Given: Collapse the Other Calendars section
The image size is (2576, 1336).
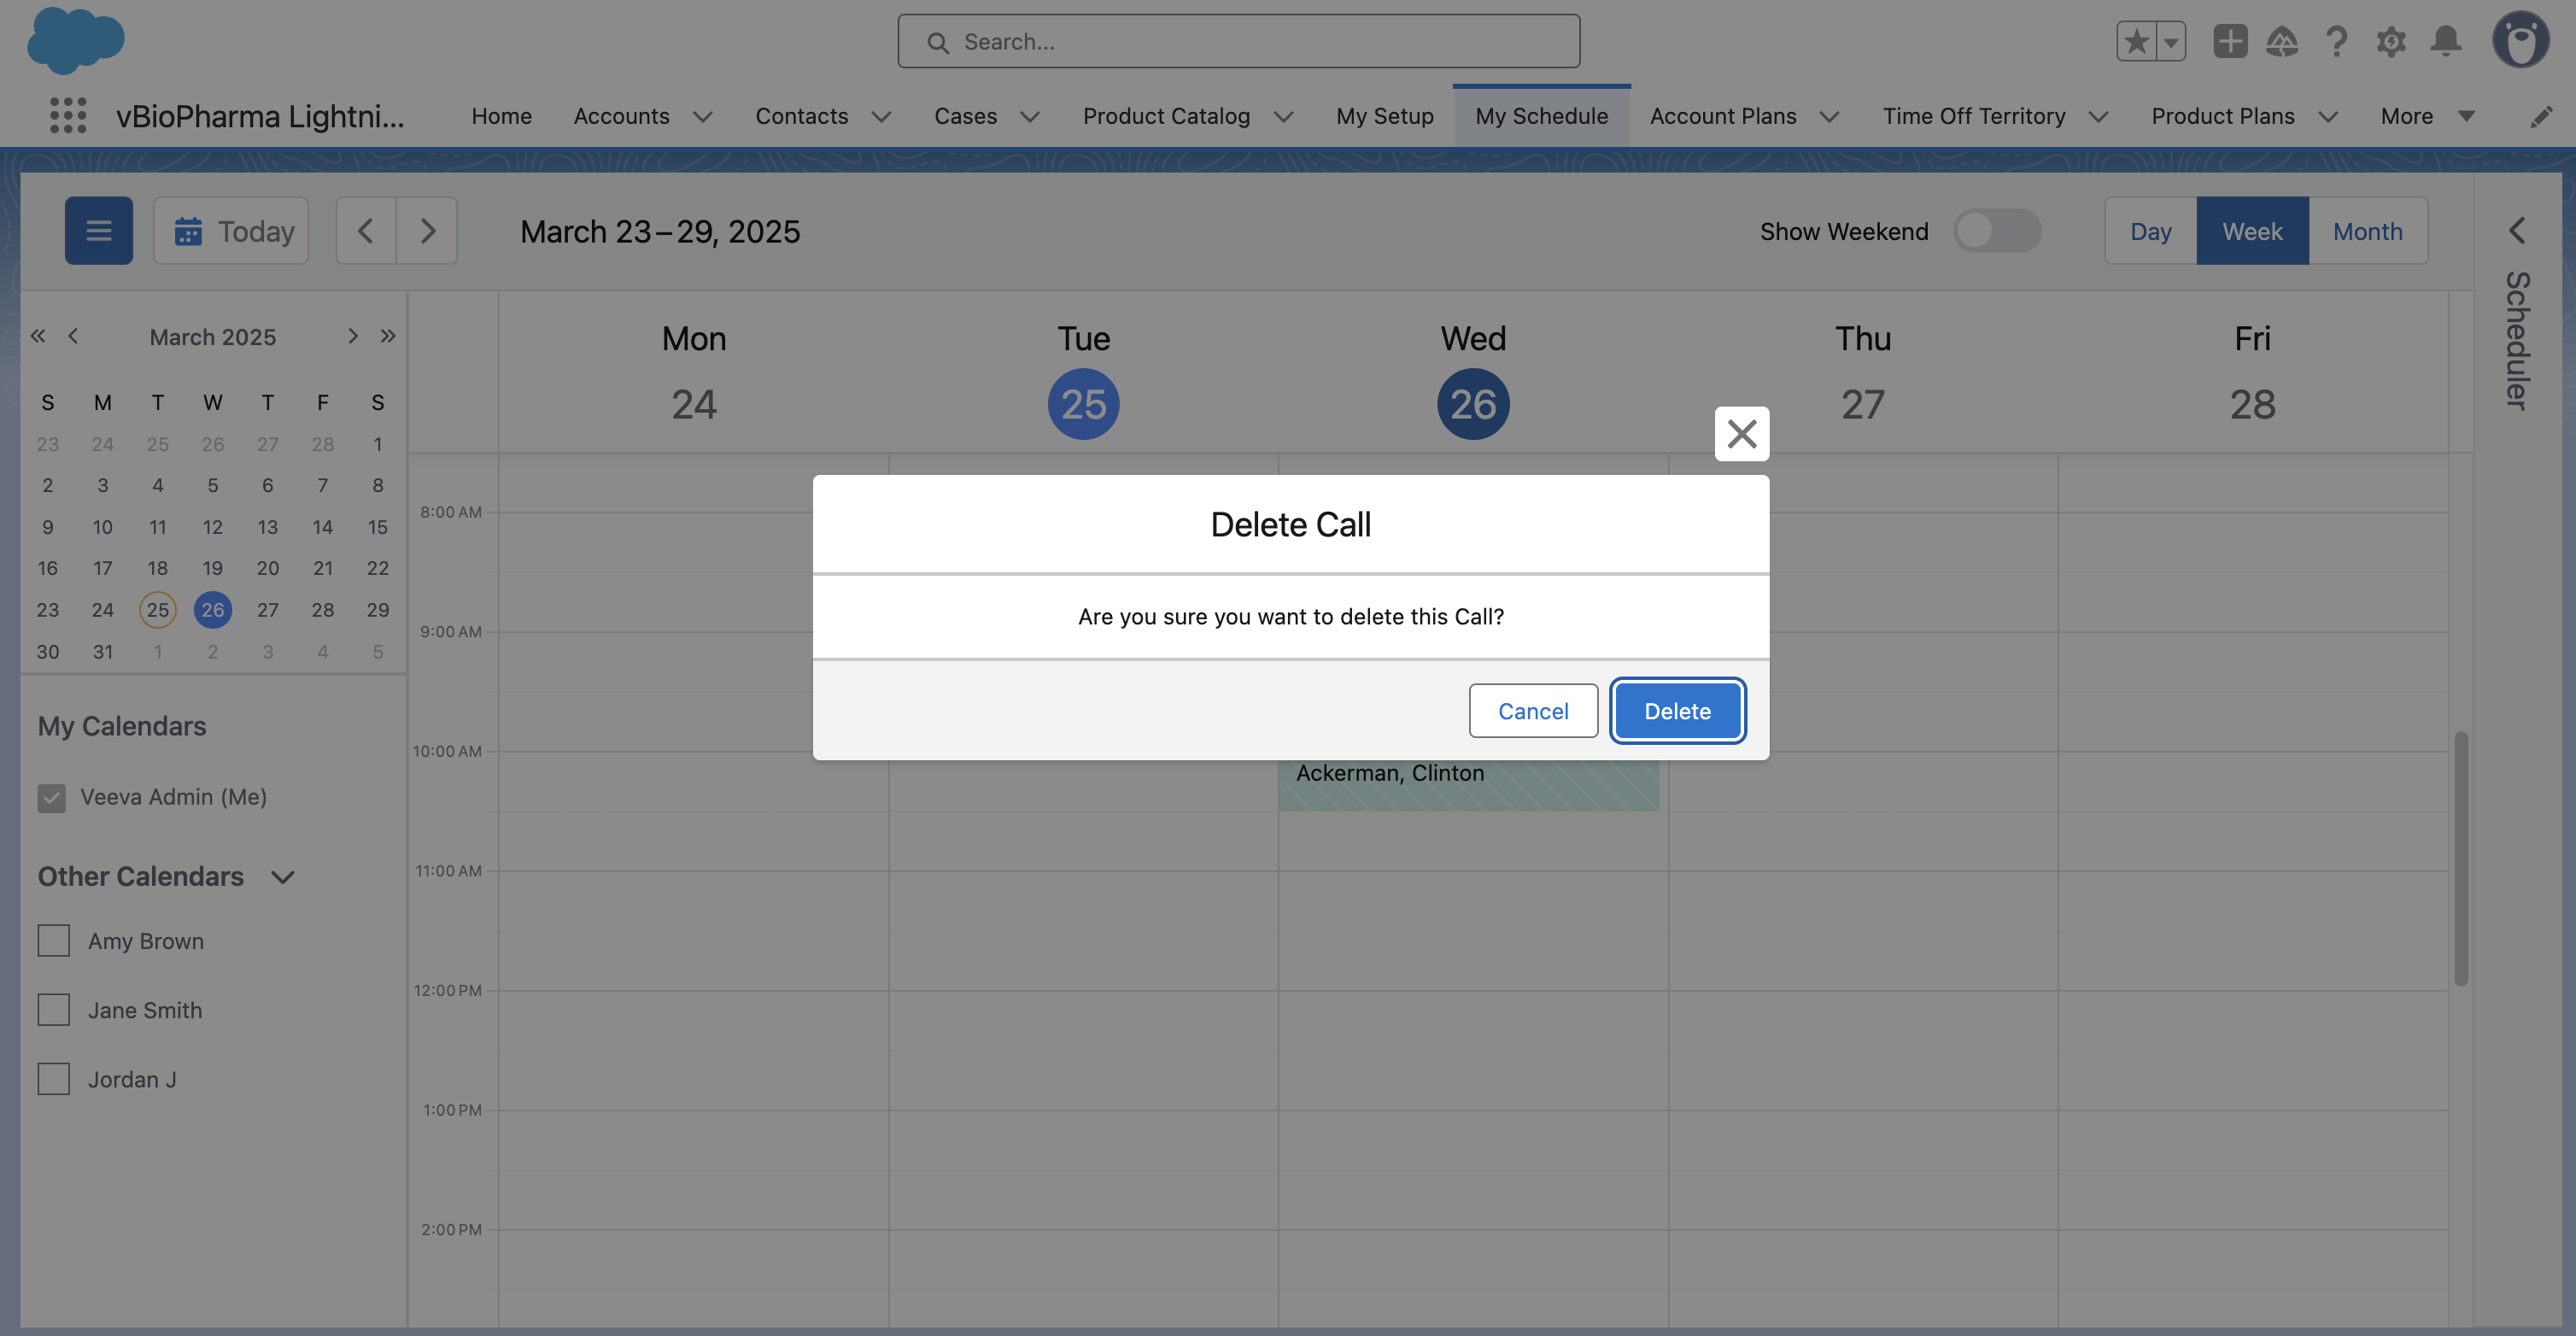Looking at the screenshot, I should pos(283,877).
